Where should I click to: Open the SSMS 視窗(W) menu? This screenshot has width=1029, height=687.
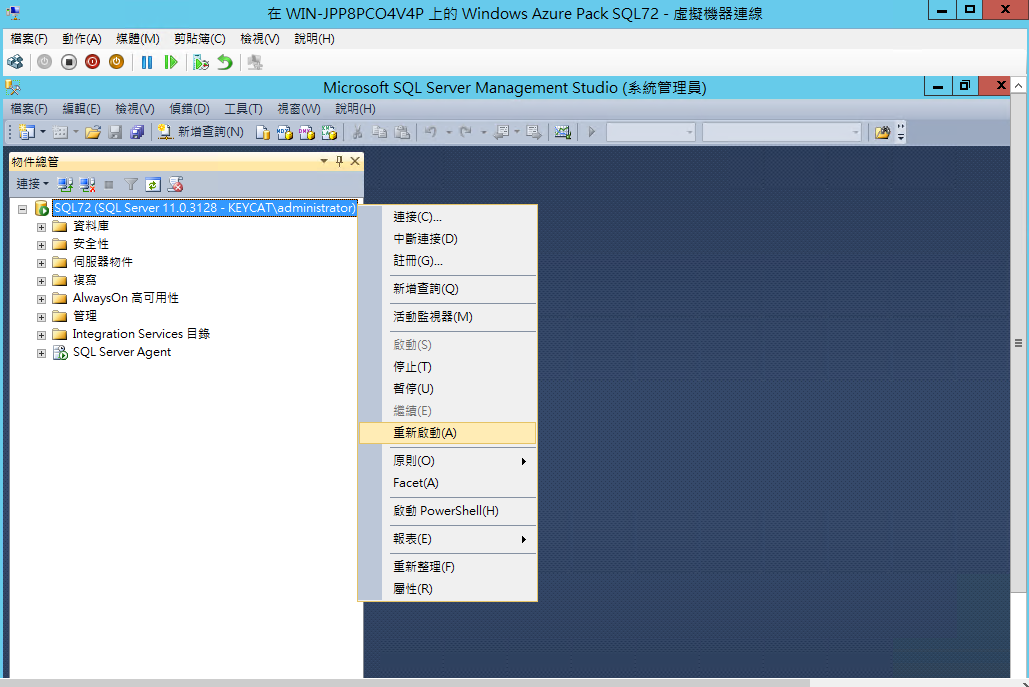coord(299,109)
